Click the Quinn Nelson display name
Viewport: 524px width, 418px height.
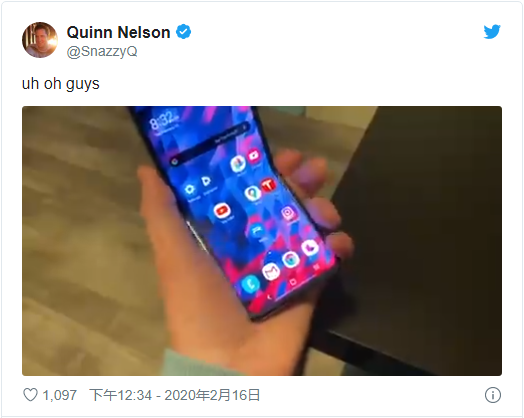[118, 32]
